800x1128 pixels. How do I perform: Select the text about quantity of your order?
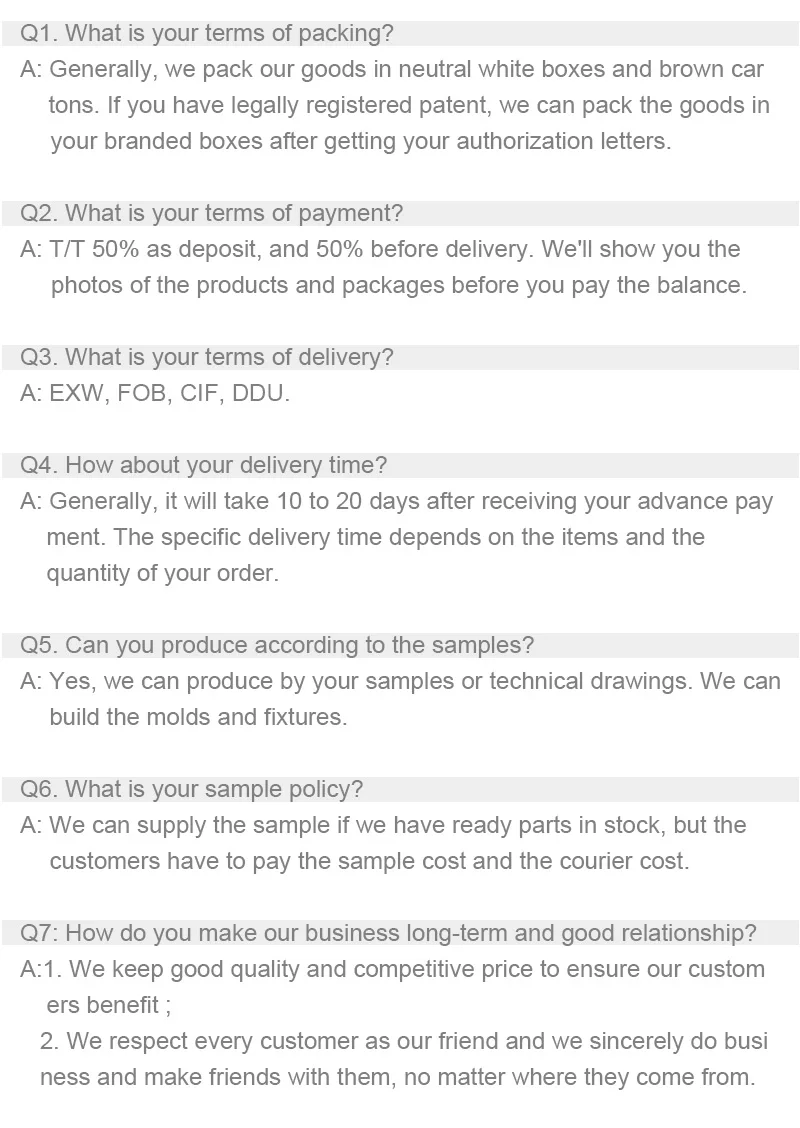coord(162,574)
